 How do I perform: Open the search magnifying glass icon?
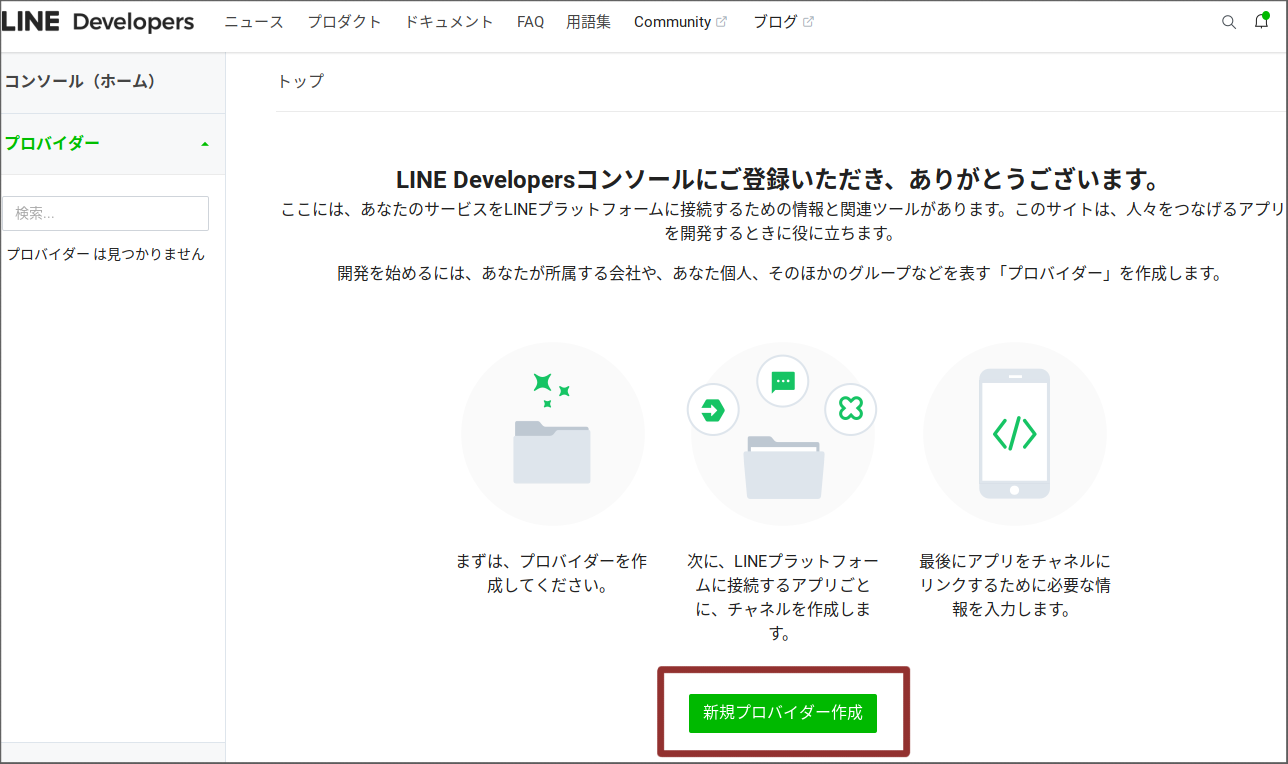click(1228, 21)
